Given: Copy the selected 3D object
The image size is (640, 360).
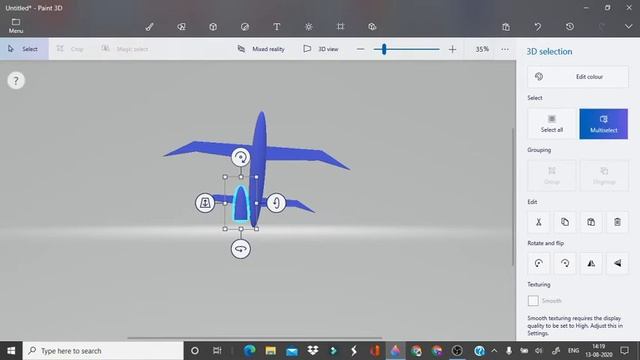Looking at the screenshot, I should (564, 222).
